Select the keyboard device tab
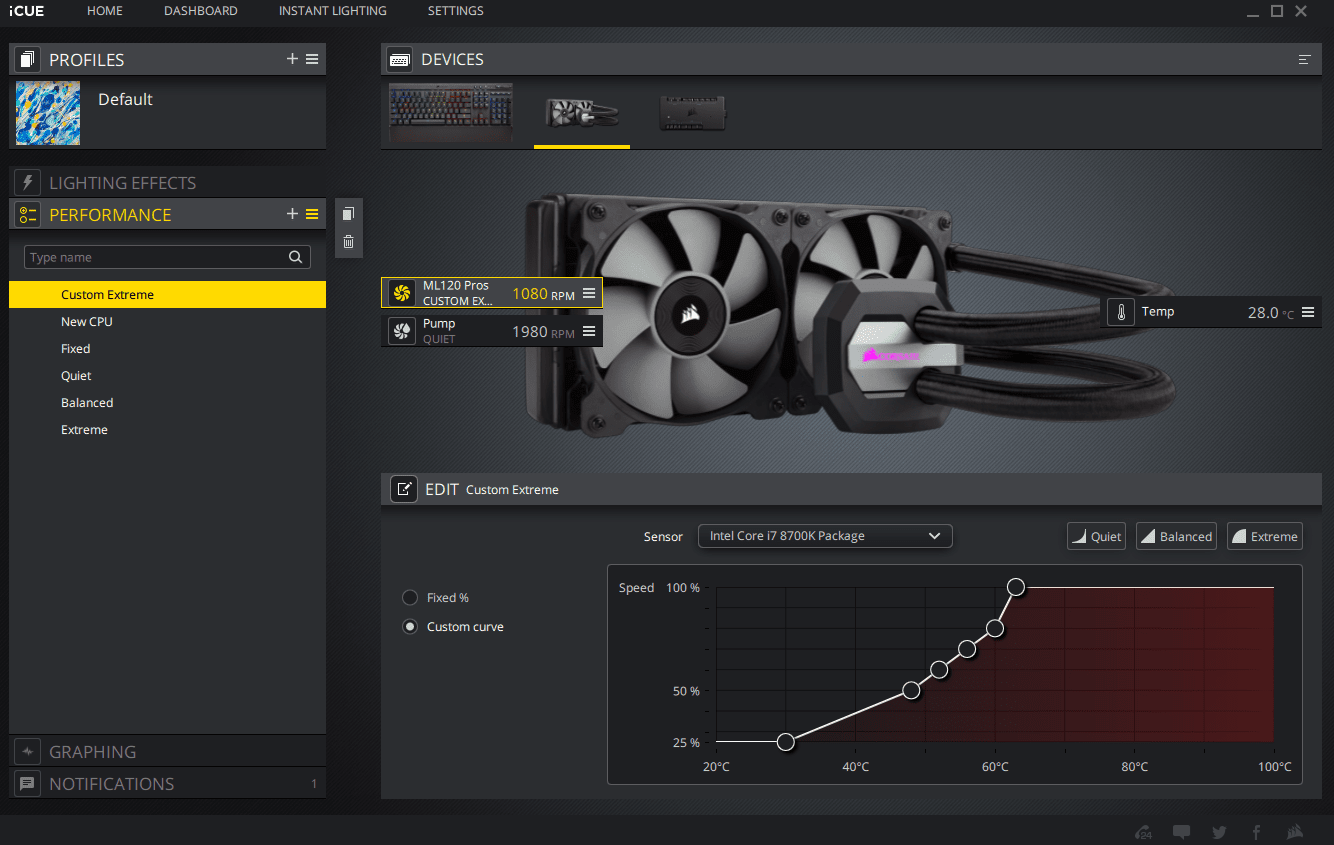The width and height of the screenshot is (1334, 845). click(449, 113)
